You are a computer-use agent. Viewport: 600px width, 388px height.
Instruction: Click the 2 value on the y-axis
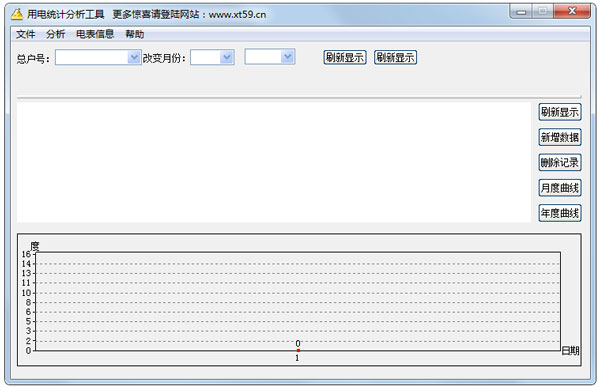(x=28, y=341)
